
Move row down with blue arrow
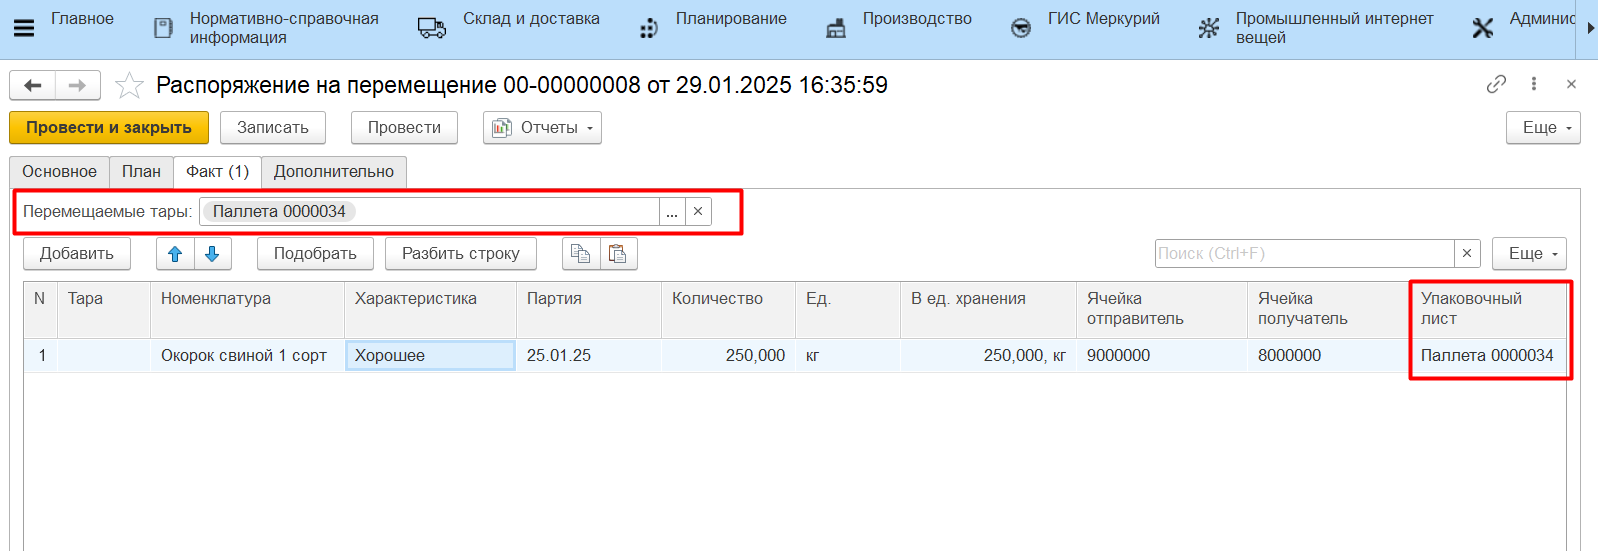212,254
